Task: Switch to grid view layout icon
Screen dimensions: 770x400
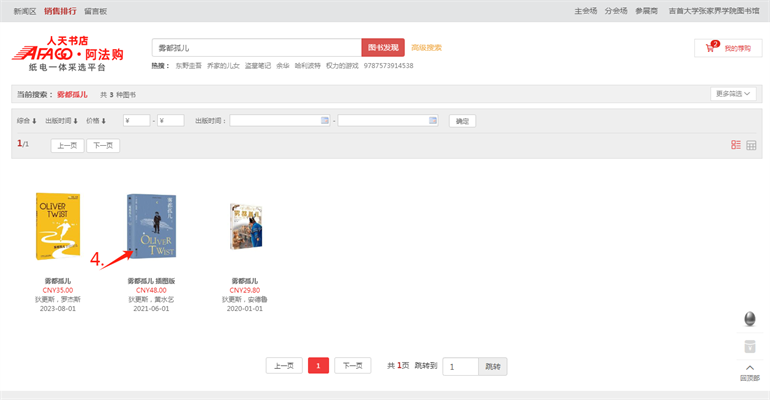Action: click(x=751, y=145)
